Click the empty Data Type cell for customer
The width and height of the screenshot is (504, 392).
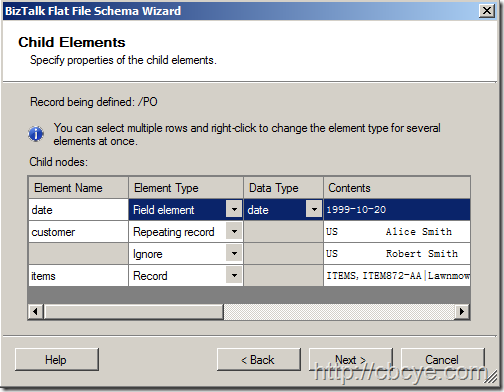pyautogui.click(x=283, y=232)
